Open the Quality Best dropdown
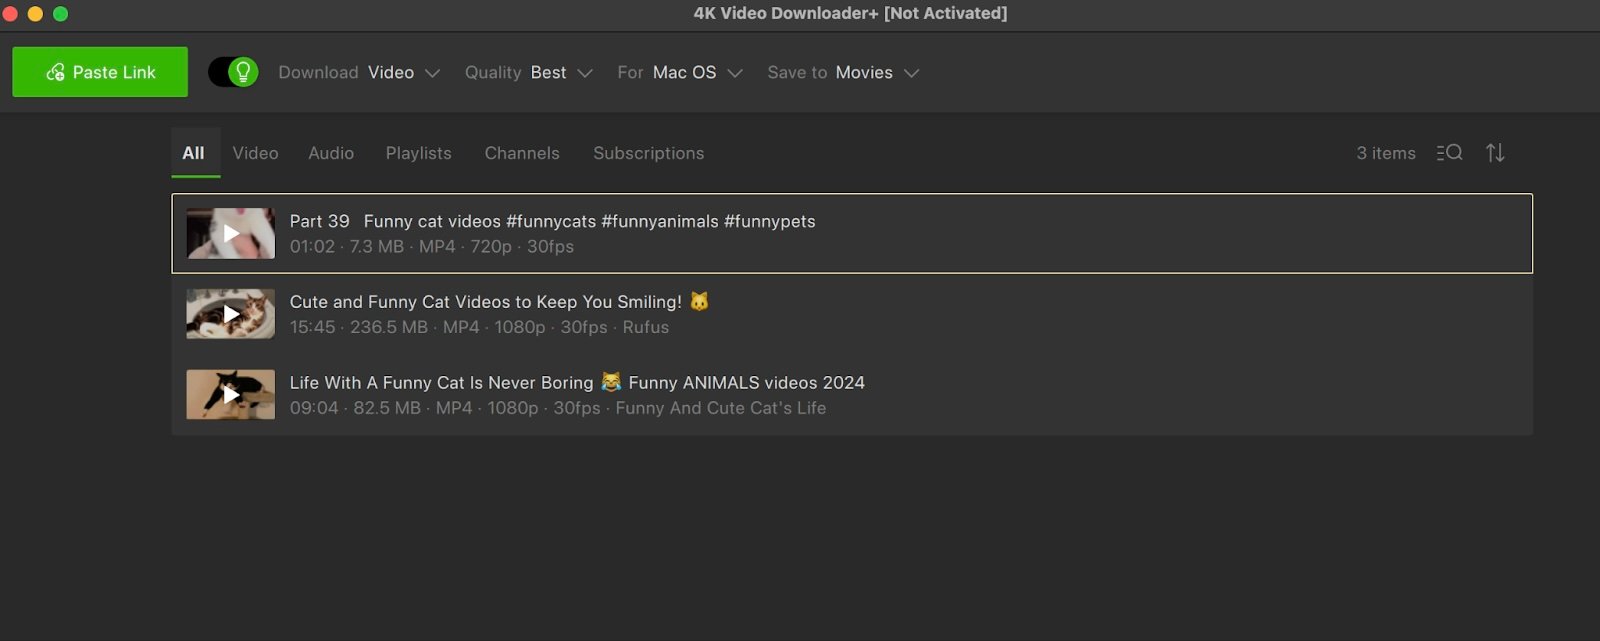The width and height of the screenshot is (1600, 641). pos(529,73)
